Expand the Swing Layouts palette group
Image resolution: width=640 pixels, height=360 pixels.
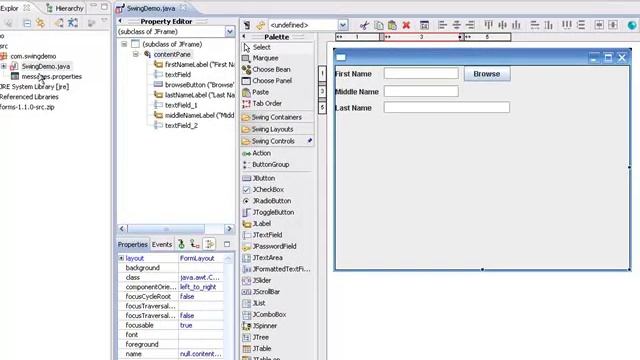[x=277, y=129]
